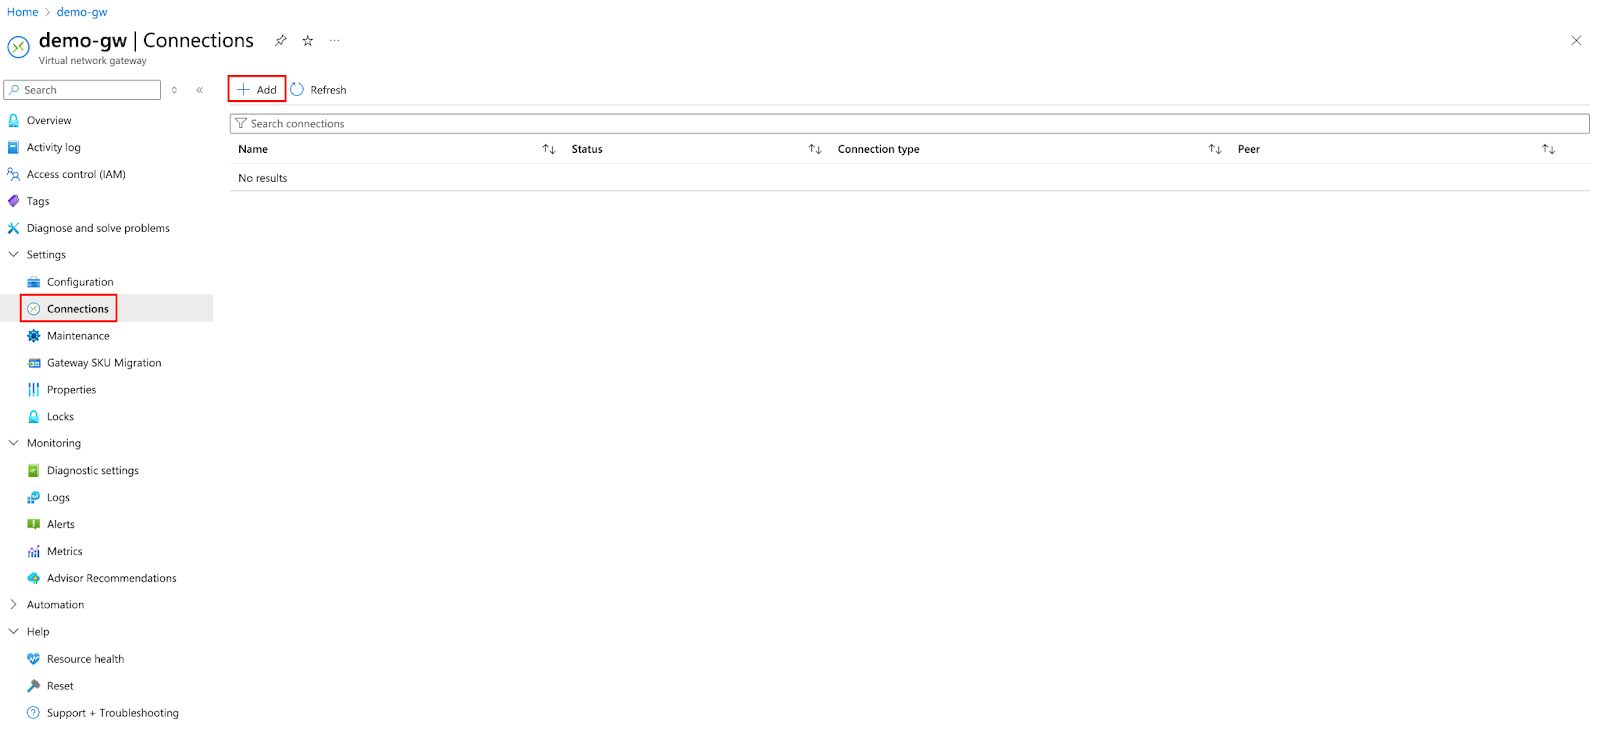Viewport: 1600px width, 730px height.
Task: Click the Advisor Recommendations icon
Action: [x=34, y=578]
